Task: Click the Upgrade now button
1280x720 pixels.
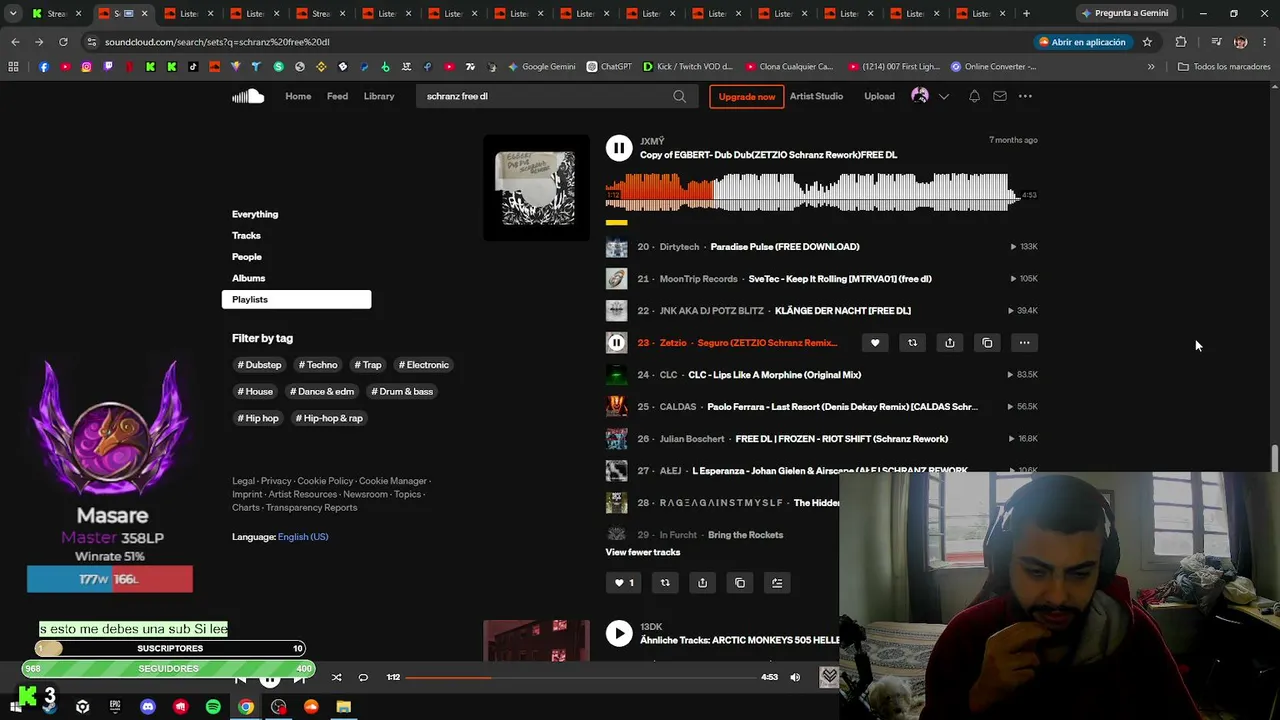Action: click(x=747, y=96)
